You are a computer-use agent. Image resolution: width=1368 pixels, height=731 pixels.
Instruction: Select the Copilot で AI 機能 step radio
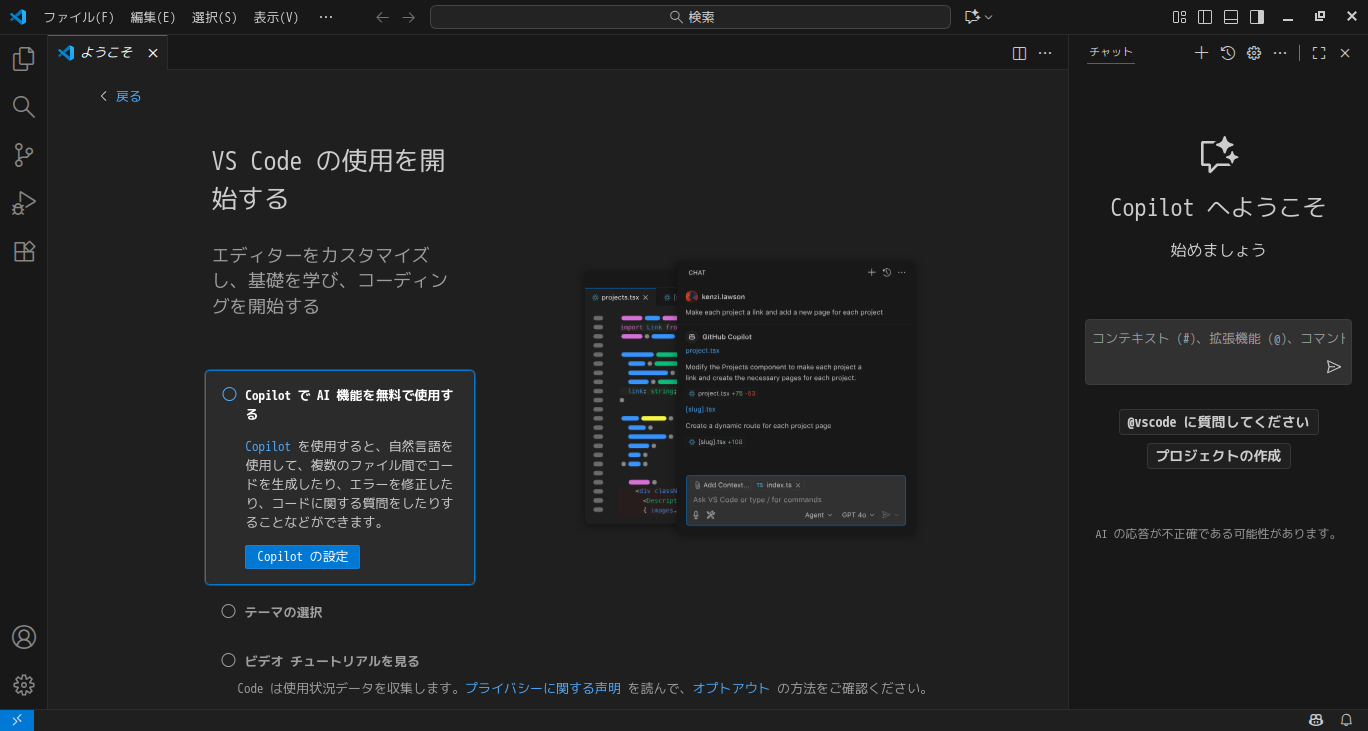tap(229, 394)
